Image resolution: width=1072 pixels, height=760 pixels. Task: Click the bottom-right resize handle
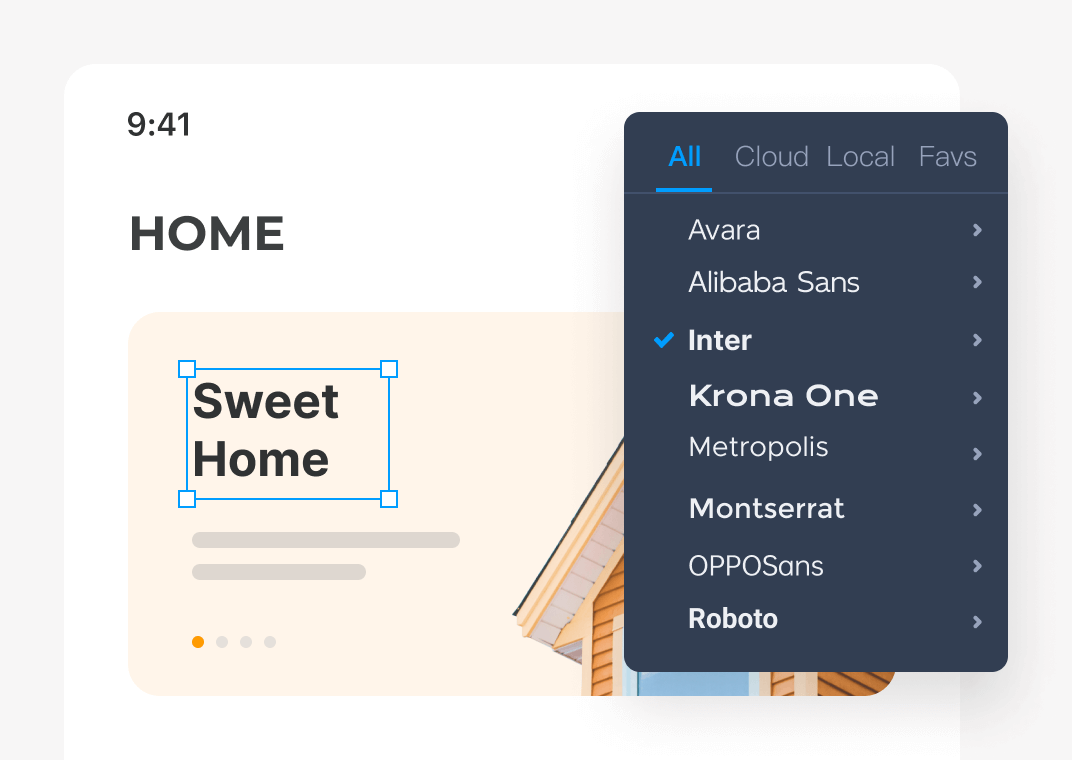pos(389,498)
